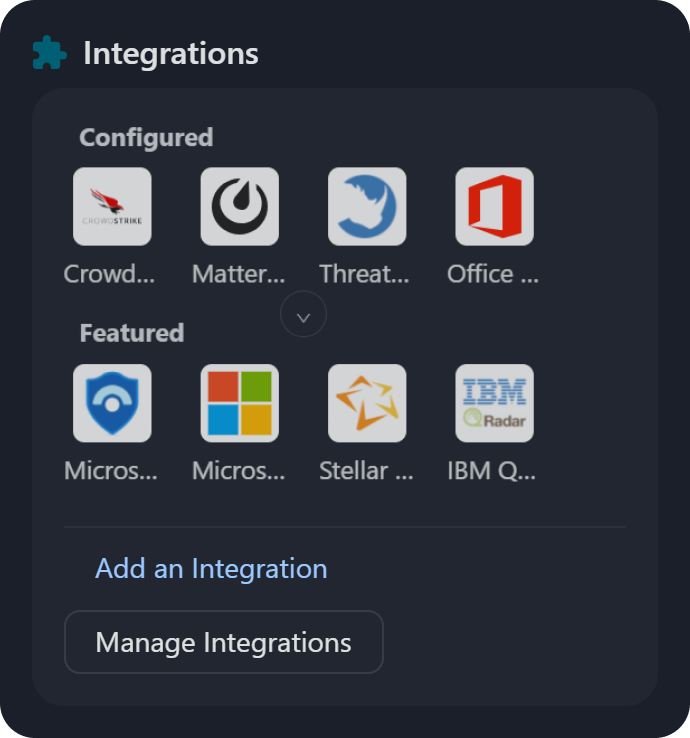
Task: Select the Mattermost integration icon
Action: (240, 206)
